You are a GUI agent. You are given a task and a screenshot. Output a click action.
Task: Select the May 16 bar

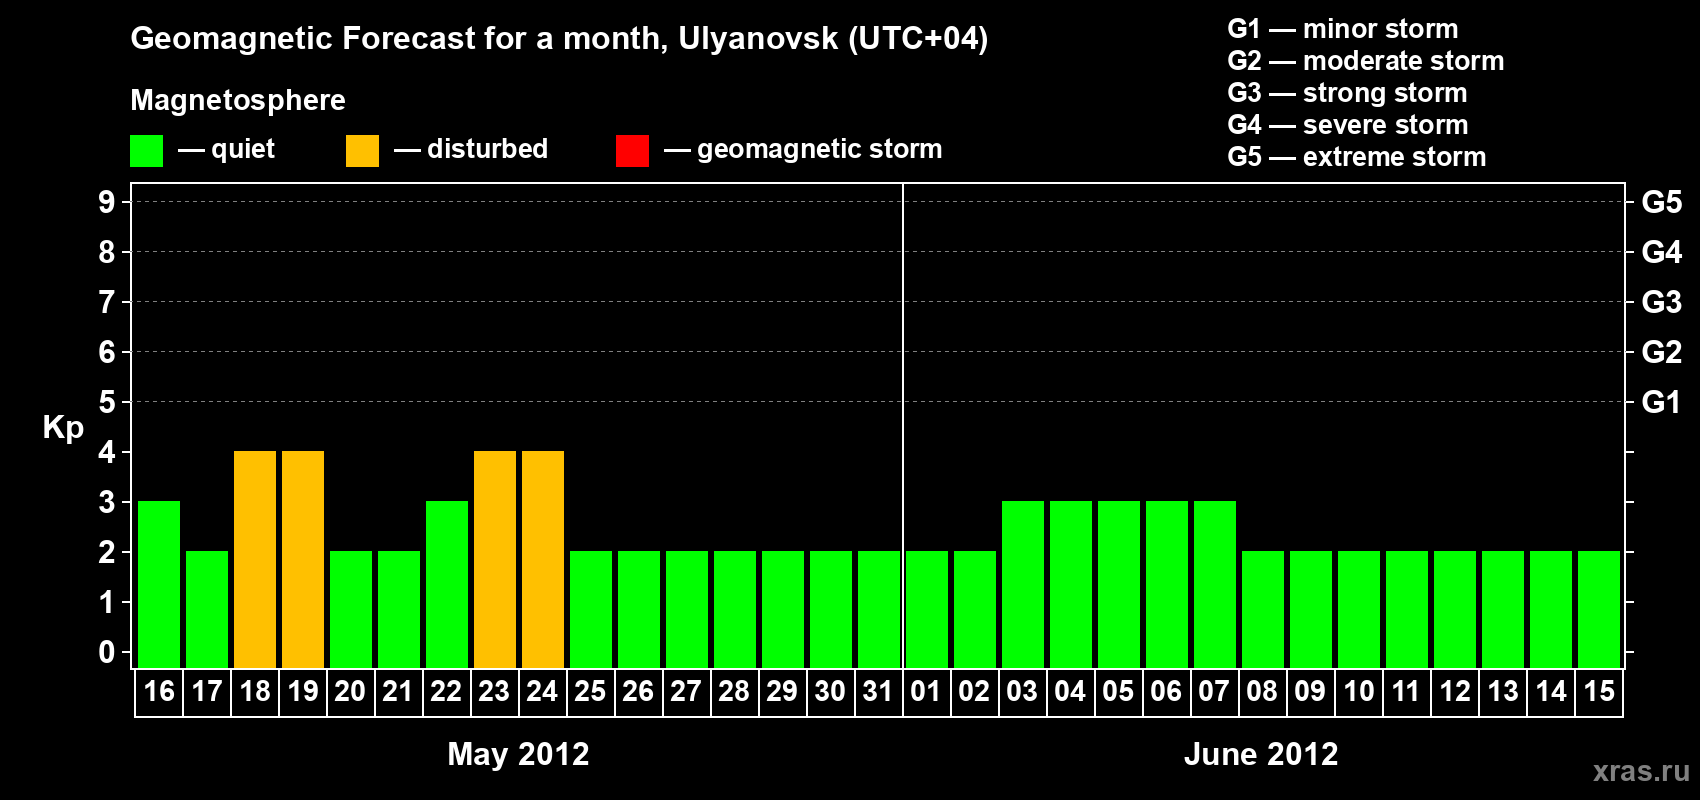[x=159, y=584]
